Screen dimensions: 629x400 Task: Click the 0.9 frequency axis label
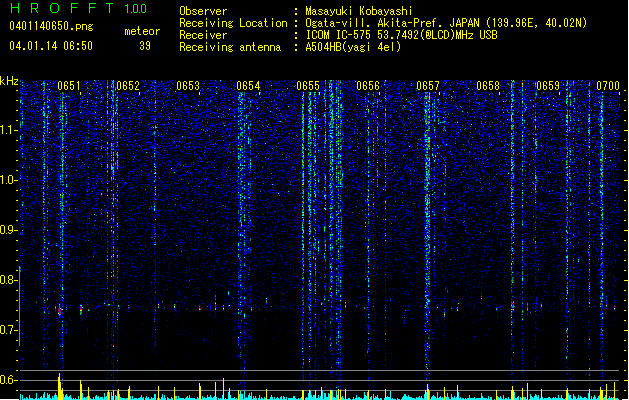coord(9,230)
